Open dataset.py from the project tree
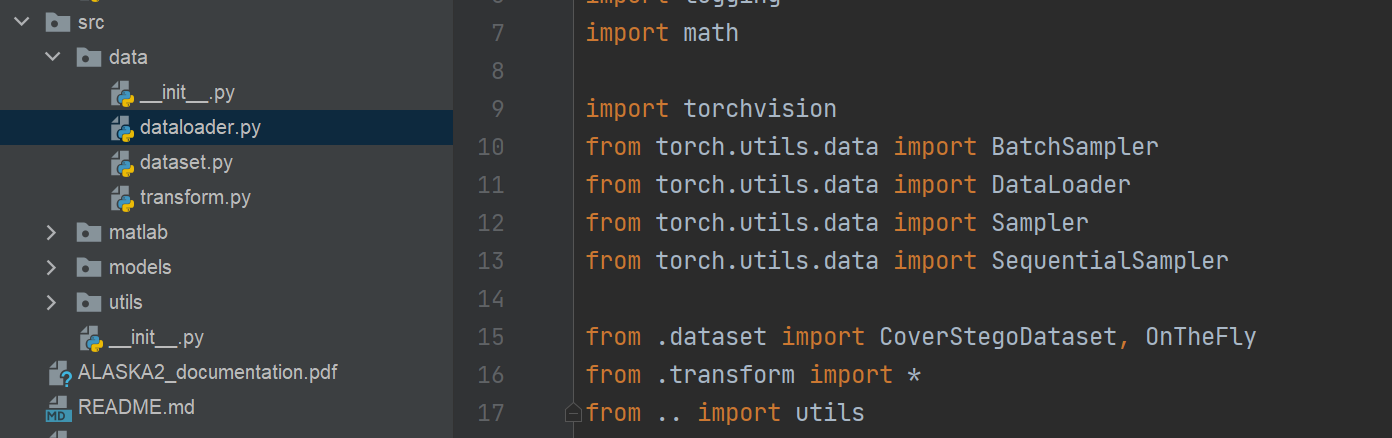This screenshot has height=438, width=1392. pos(186,163)
